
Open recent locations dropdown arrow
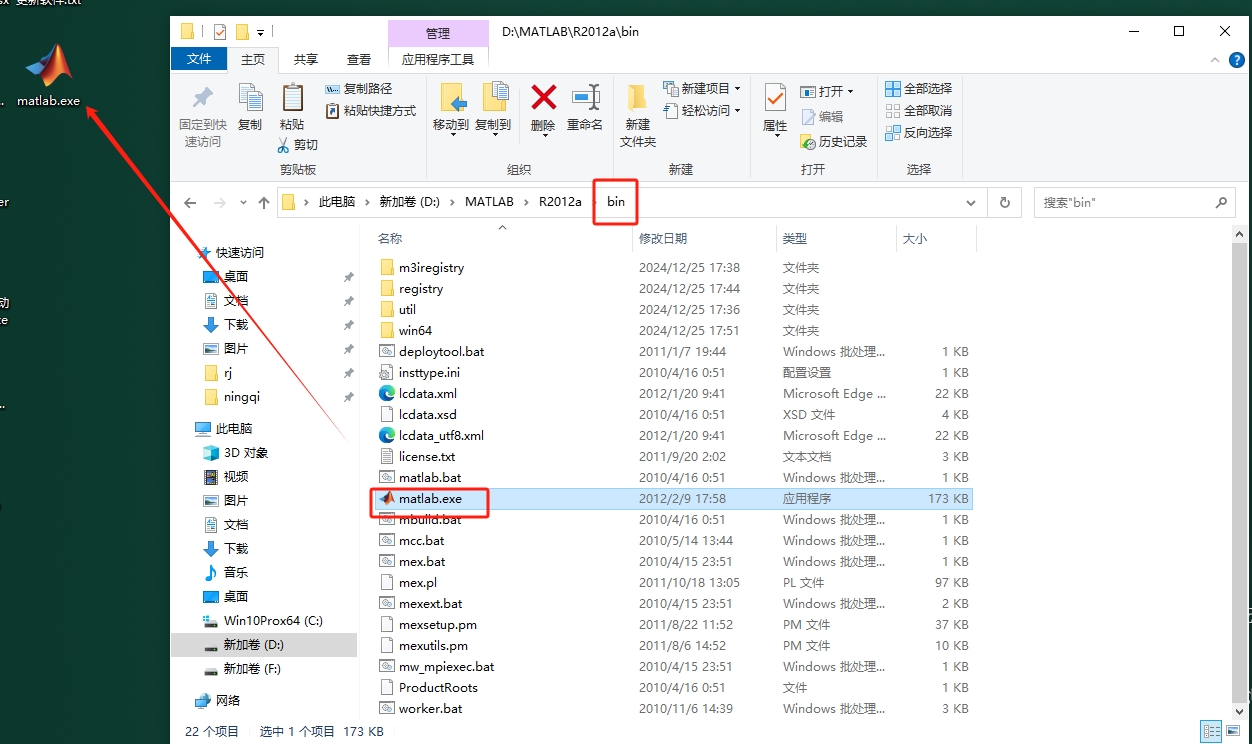(243, 203)
